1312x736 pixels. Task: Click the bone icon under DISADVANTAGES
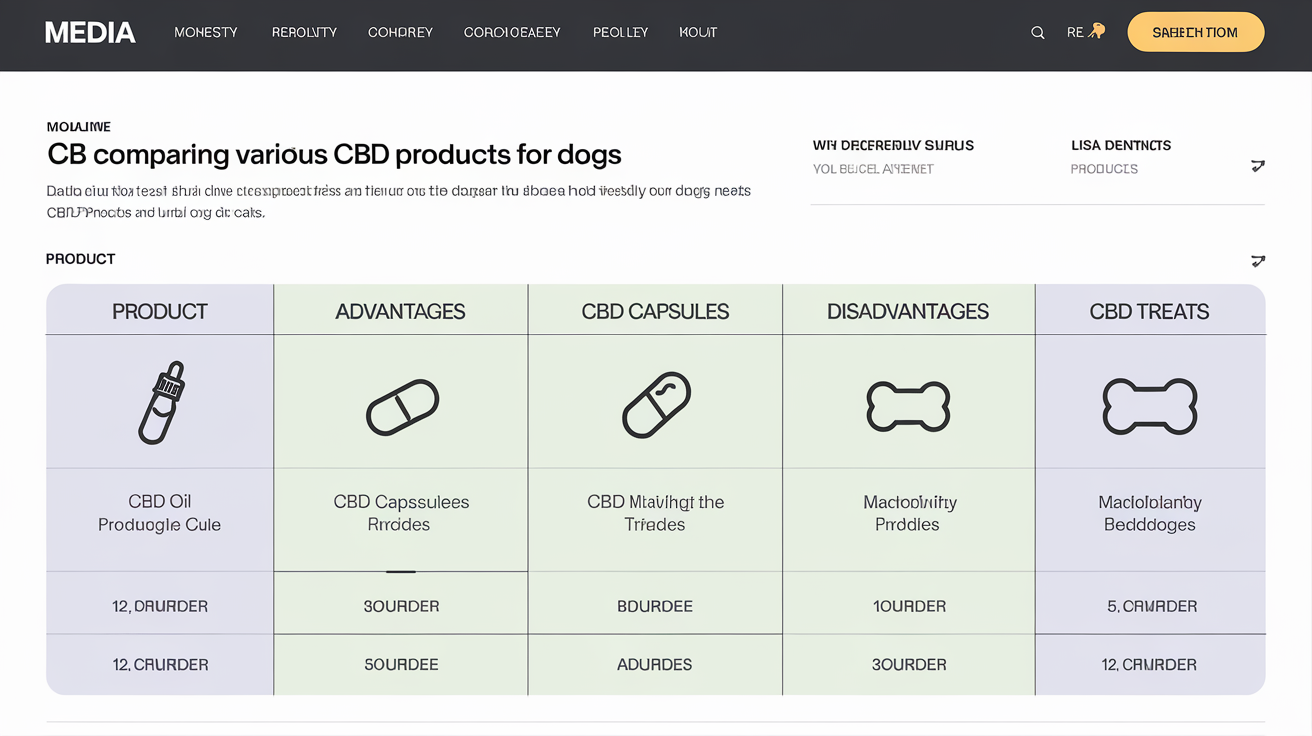pos(908,406)
